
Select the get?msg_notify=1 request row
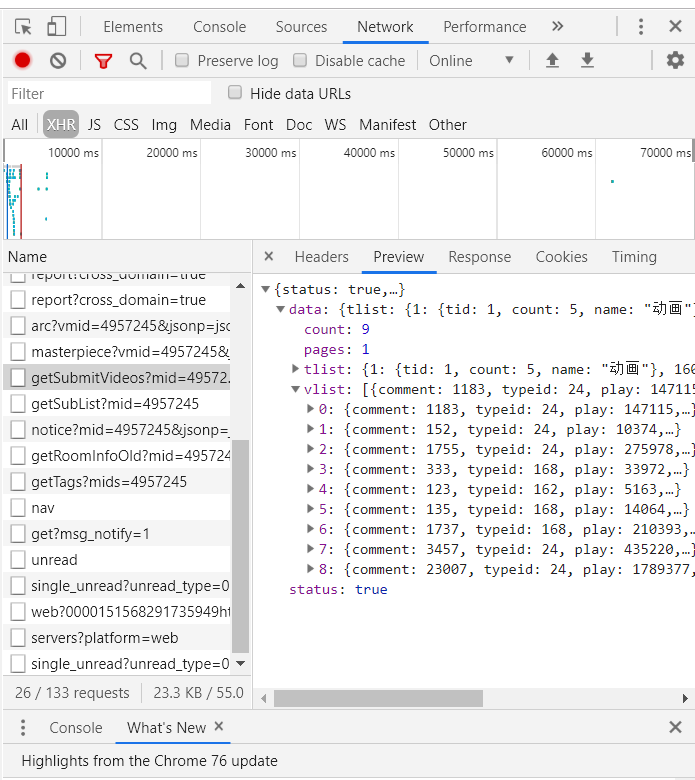click(x=117, y=534)
